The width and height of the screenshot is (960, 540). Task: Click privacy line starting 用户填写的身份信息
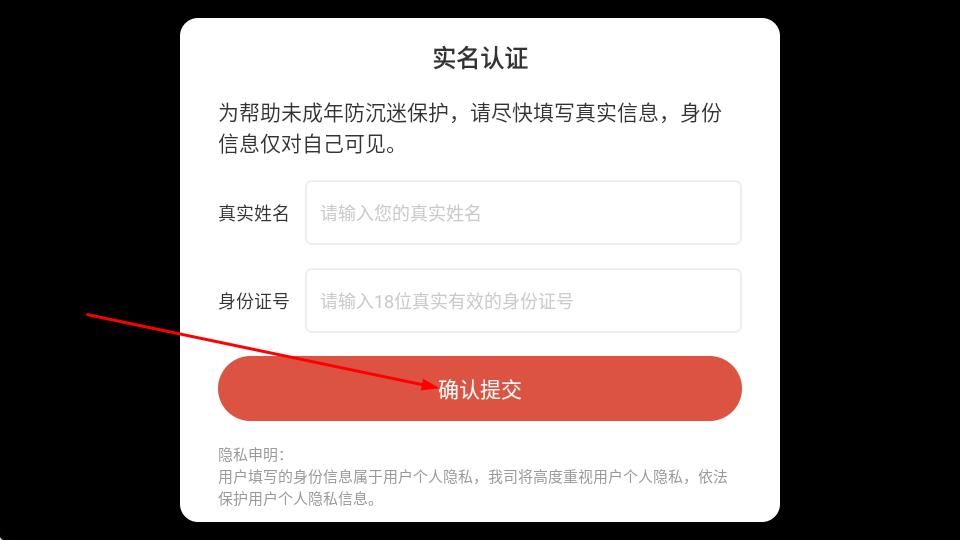[x=473, y=477]
